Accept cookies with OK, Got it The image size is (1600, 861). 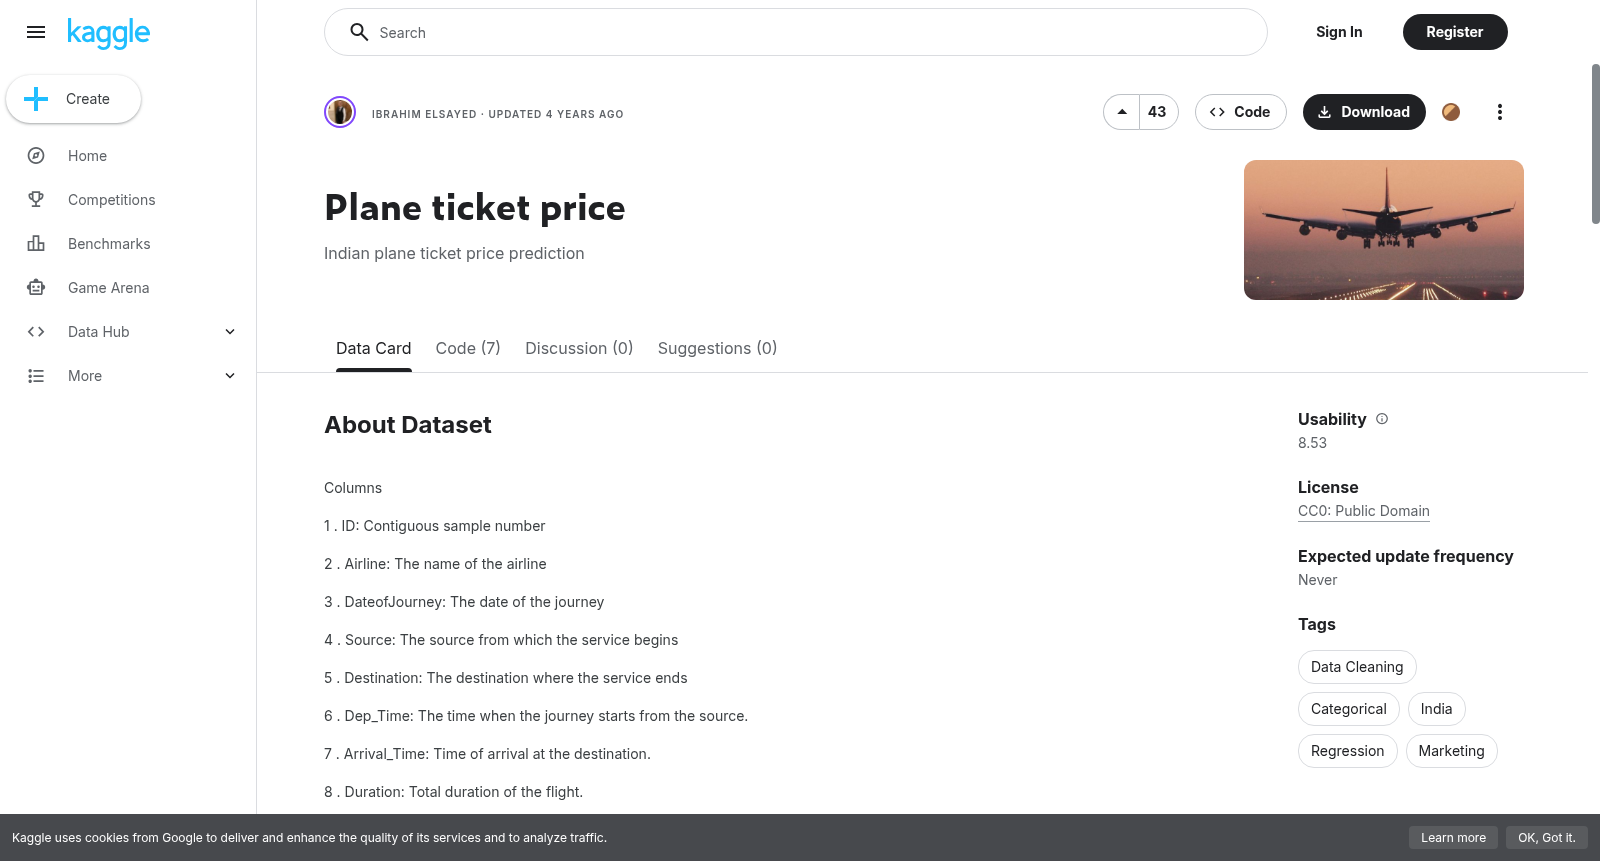tap(1546, 838)
